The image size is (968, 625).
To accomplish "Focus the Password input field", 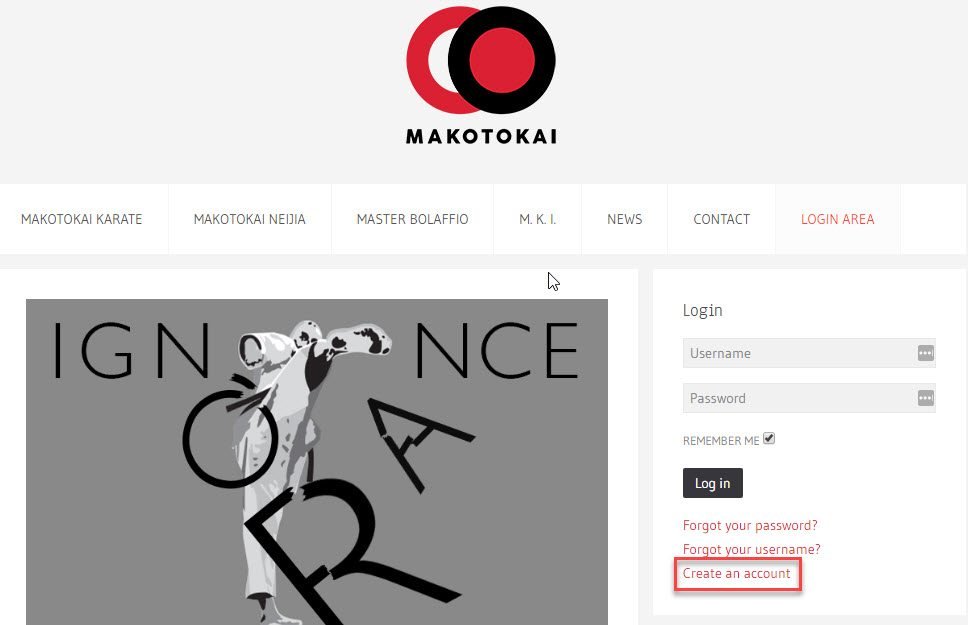I will (809, 398).
